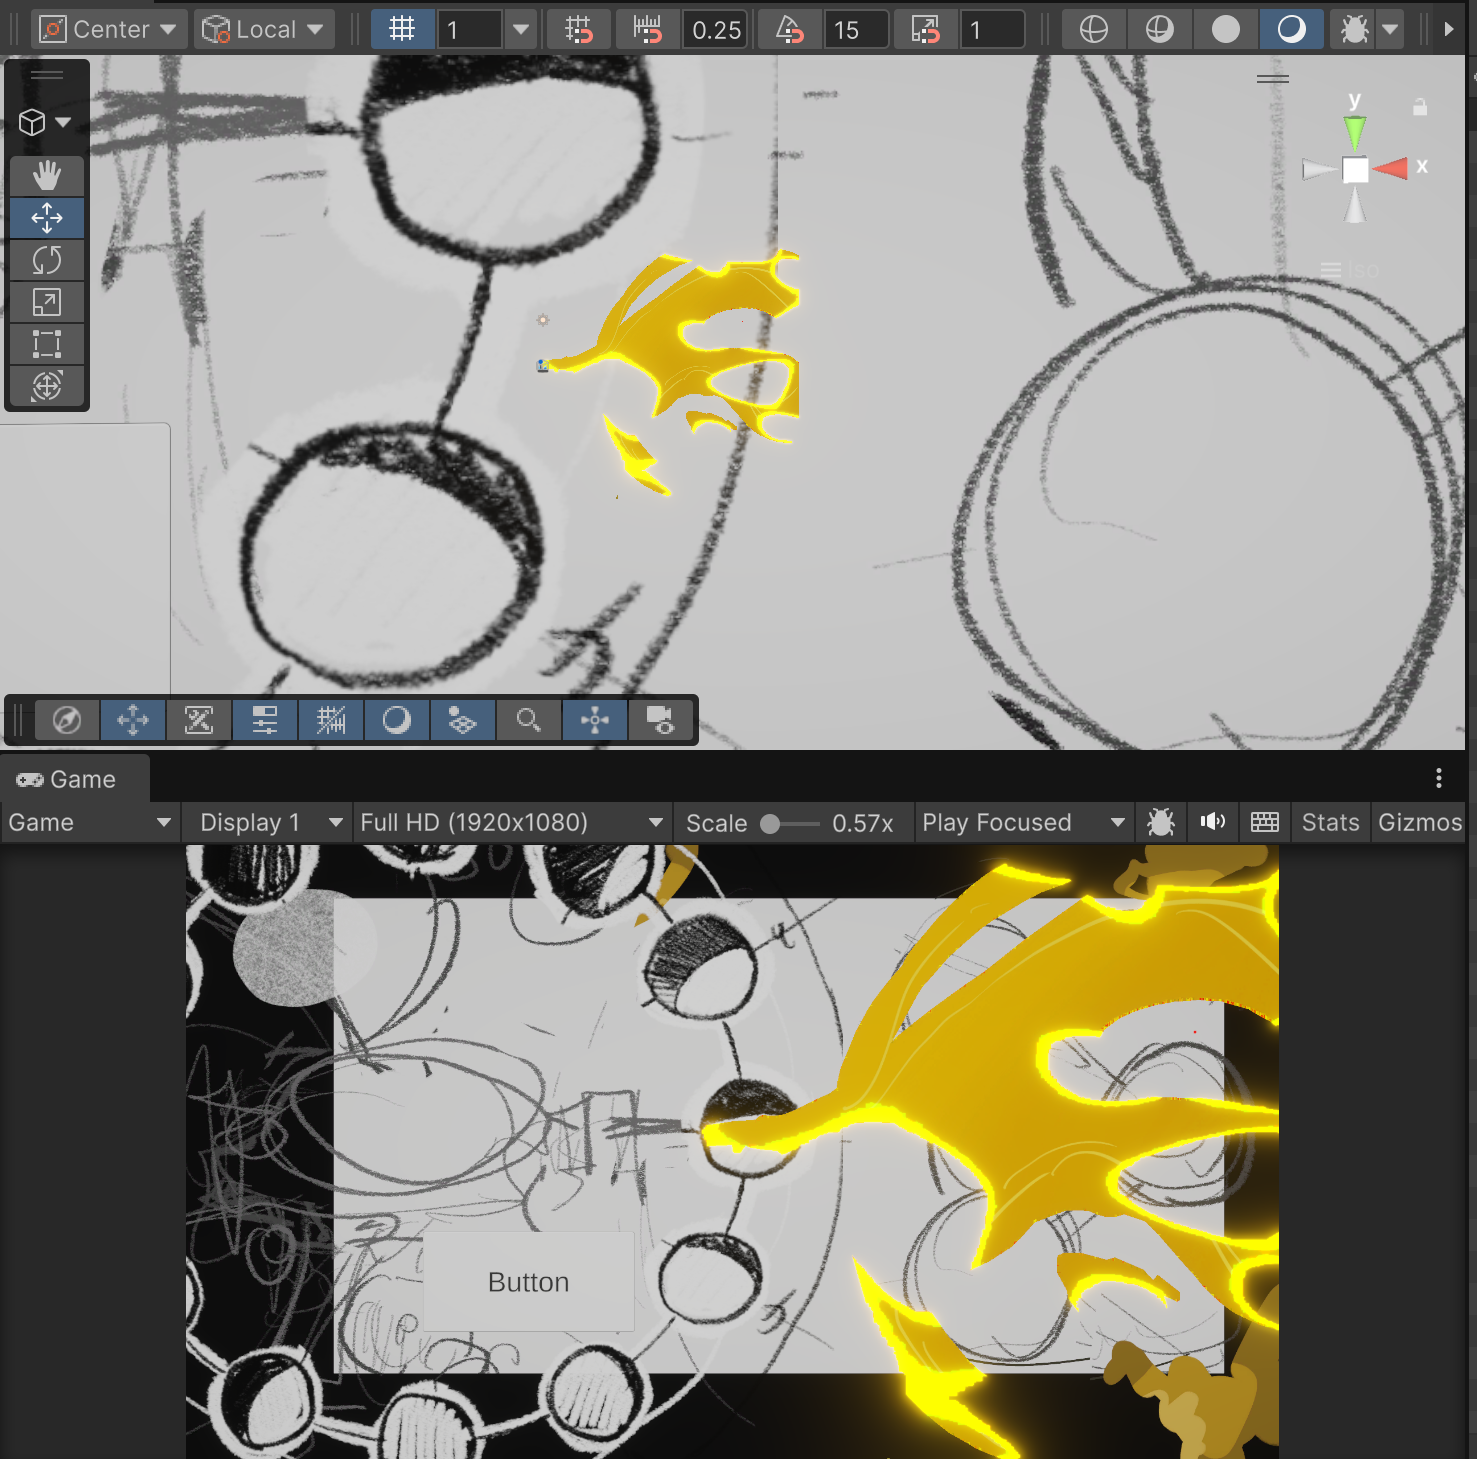Open Game panel three-dot options menu
The width and height of the screenshot is (1477, 1459).
[x=1439, y=778]
